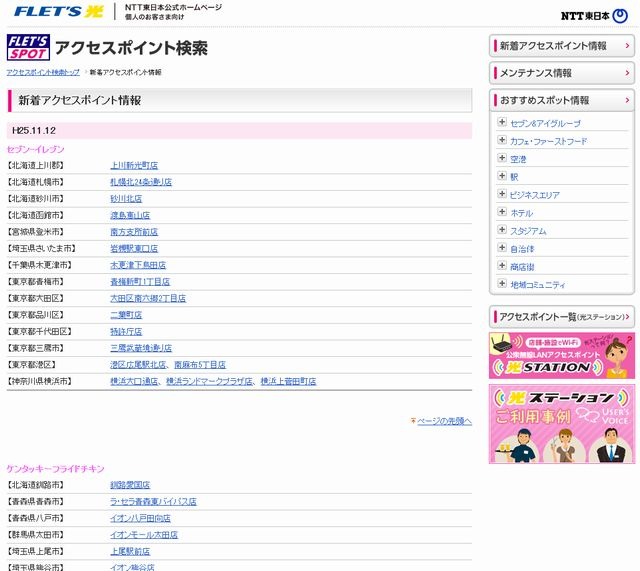Select the 【北海道上川郡】 region label
Viewport: 640px width, 571px height.
coord(36,165)
